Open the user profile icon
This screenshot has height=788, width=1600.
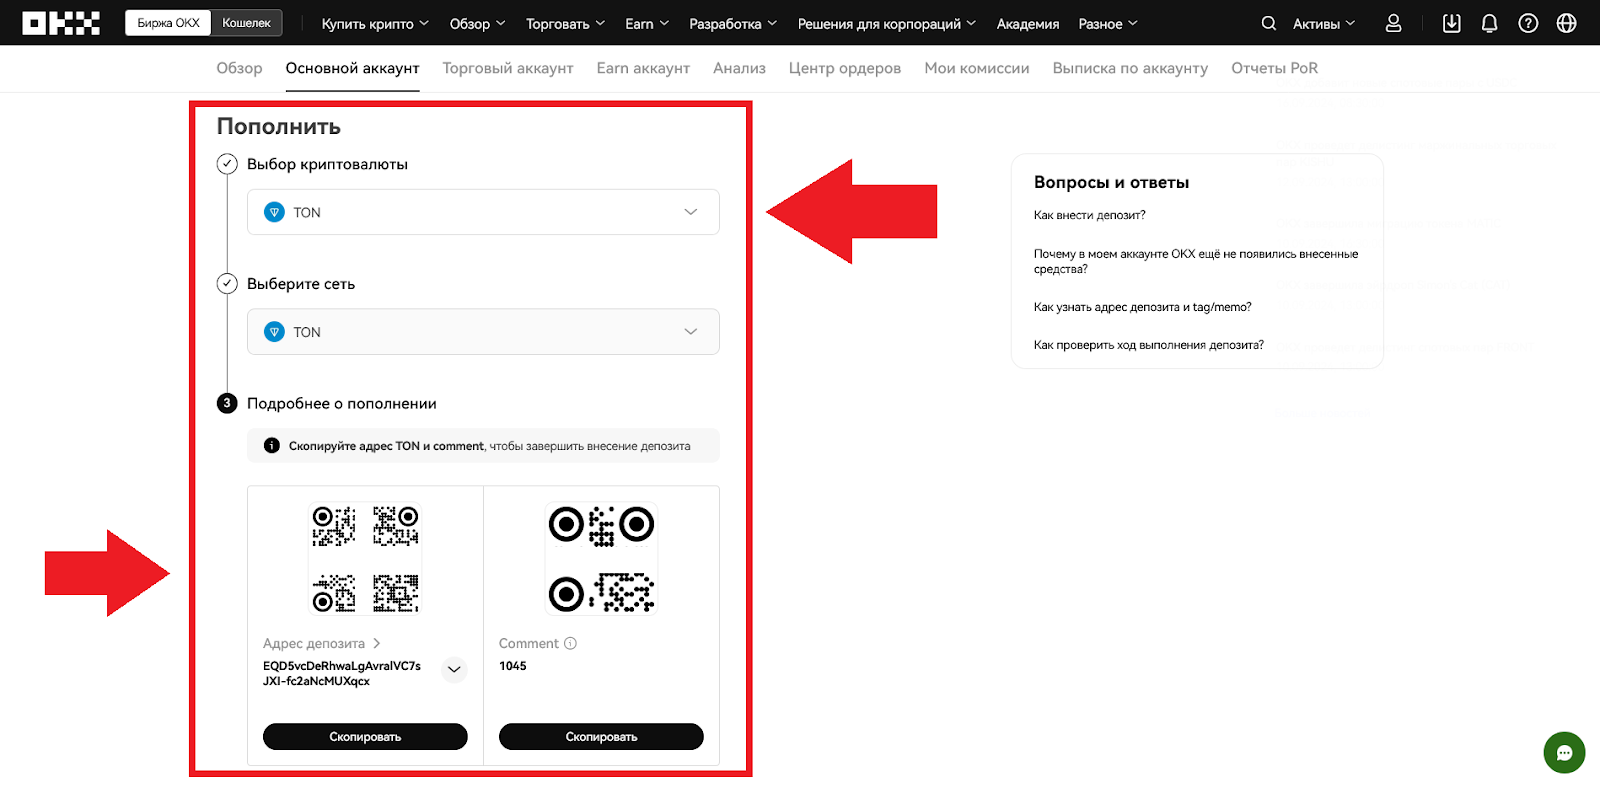point(1393,23)
